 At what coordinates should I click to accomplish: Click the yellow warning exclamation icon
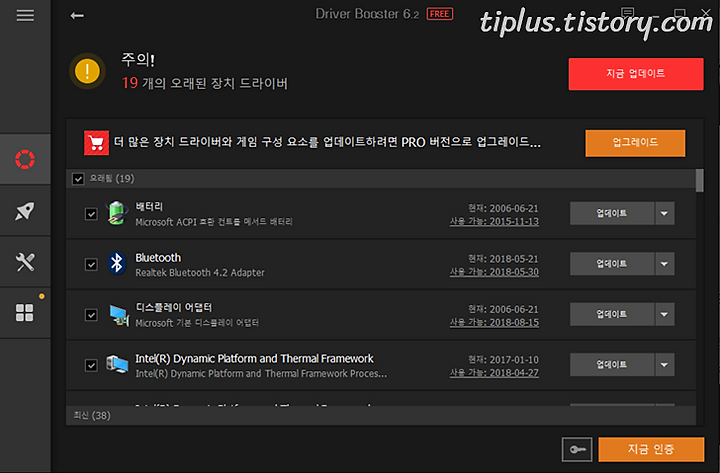[x=87, y=72]
